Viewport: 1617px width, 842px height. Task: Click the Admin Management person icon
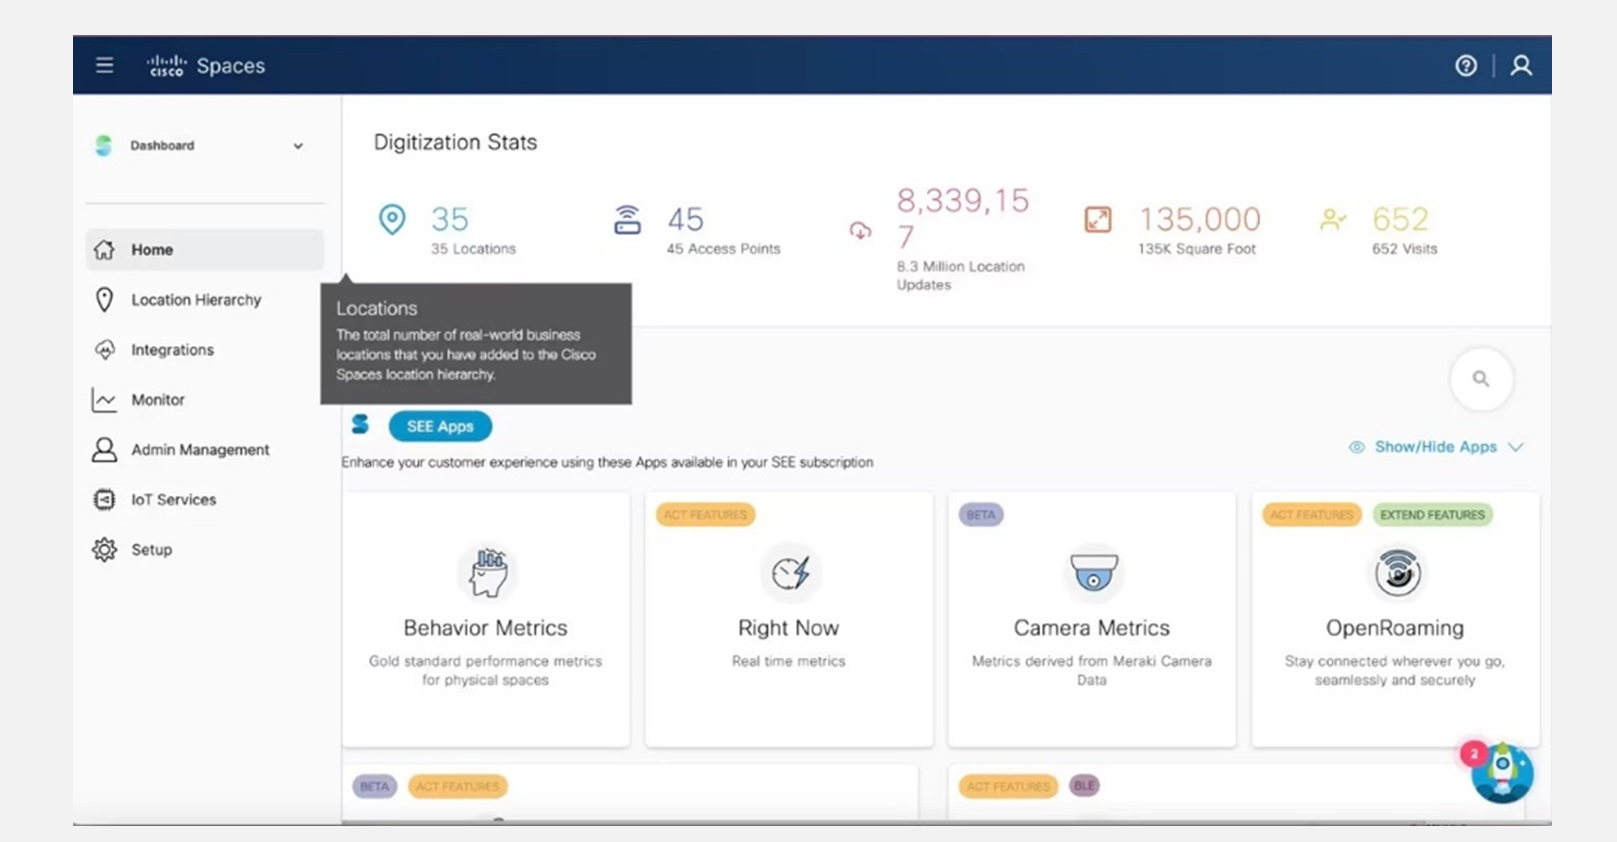click(104, 450)
